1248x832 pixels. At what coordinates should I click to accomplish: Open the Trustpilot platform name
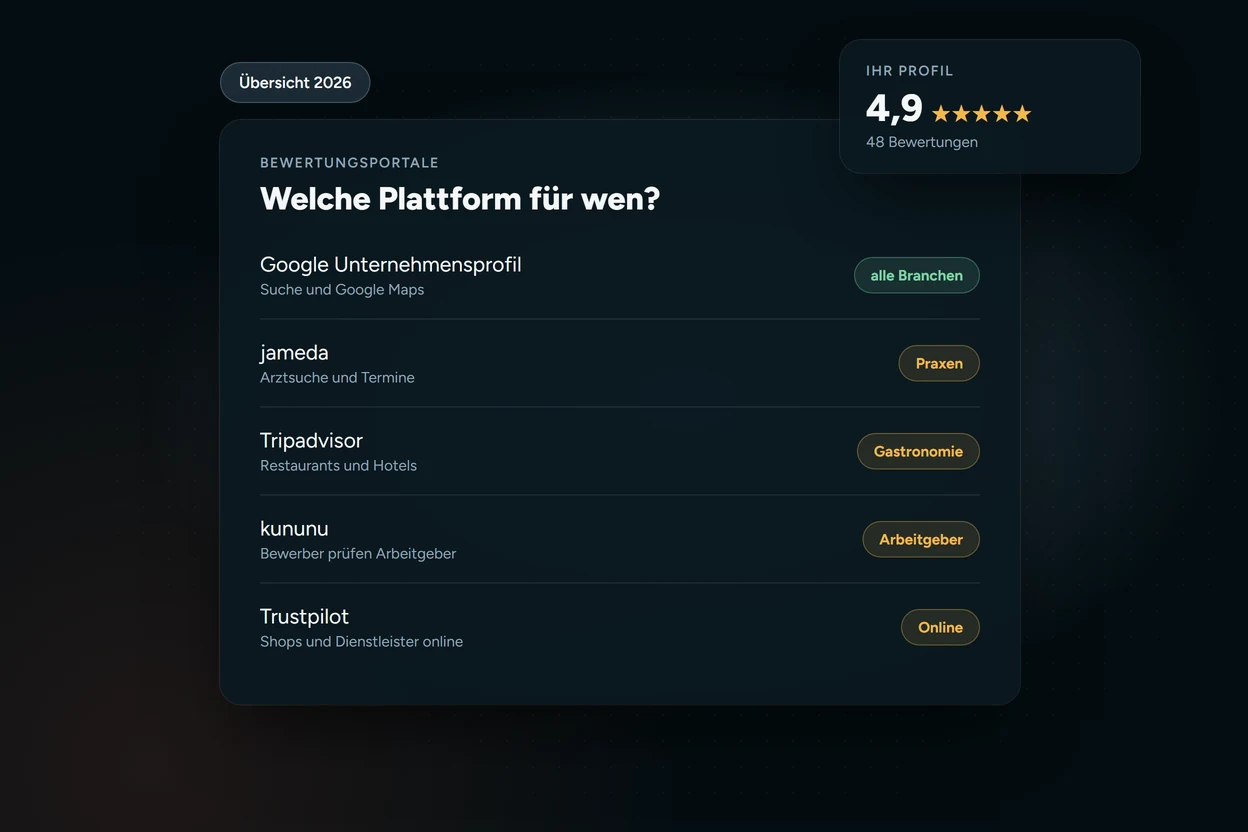click(304, 616)
